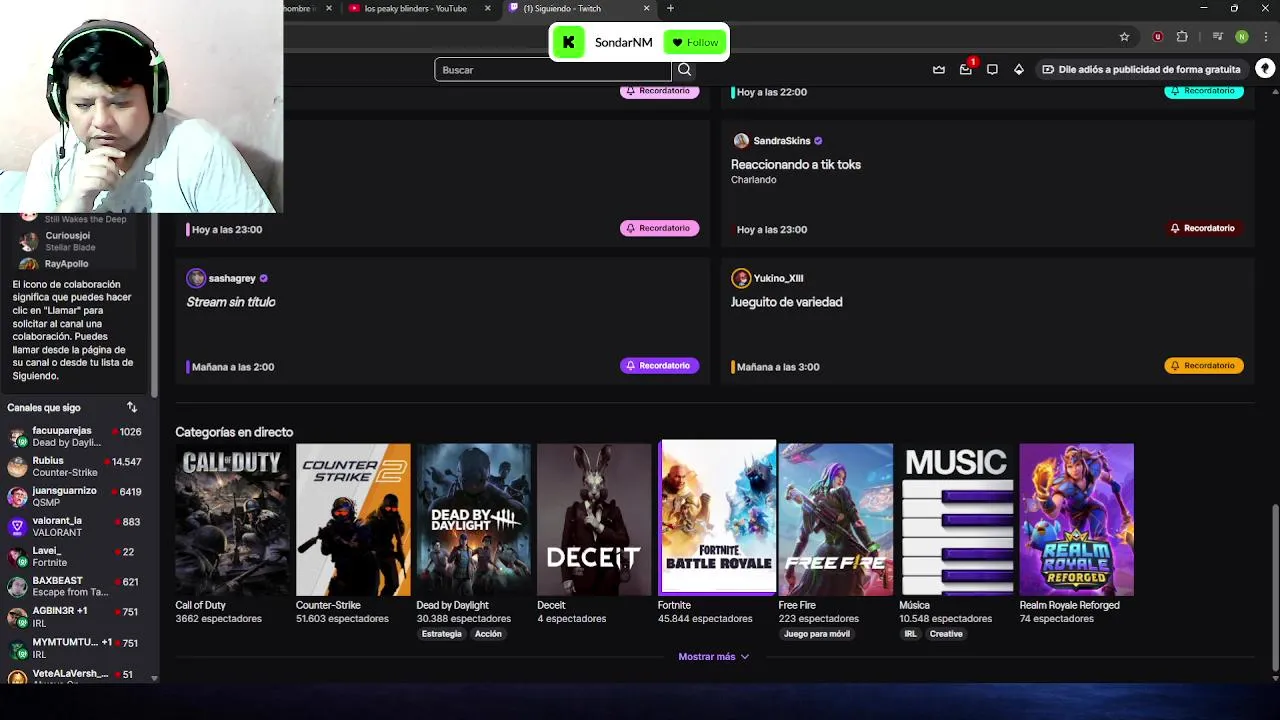Image resolution: width=1280 pixels, height=720 pixels.
Task: Set the purple Recordatorio on sashagrey stream
Action: (x=659, y=365)
